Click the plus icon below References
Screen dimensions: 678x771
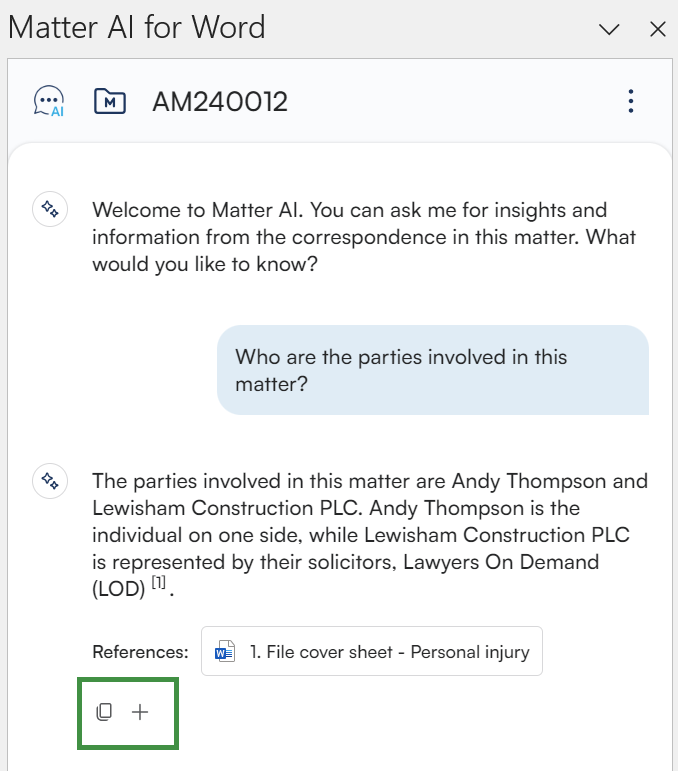click(140, 712)
